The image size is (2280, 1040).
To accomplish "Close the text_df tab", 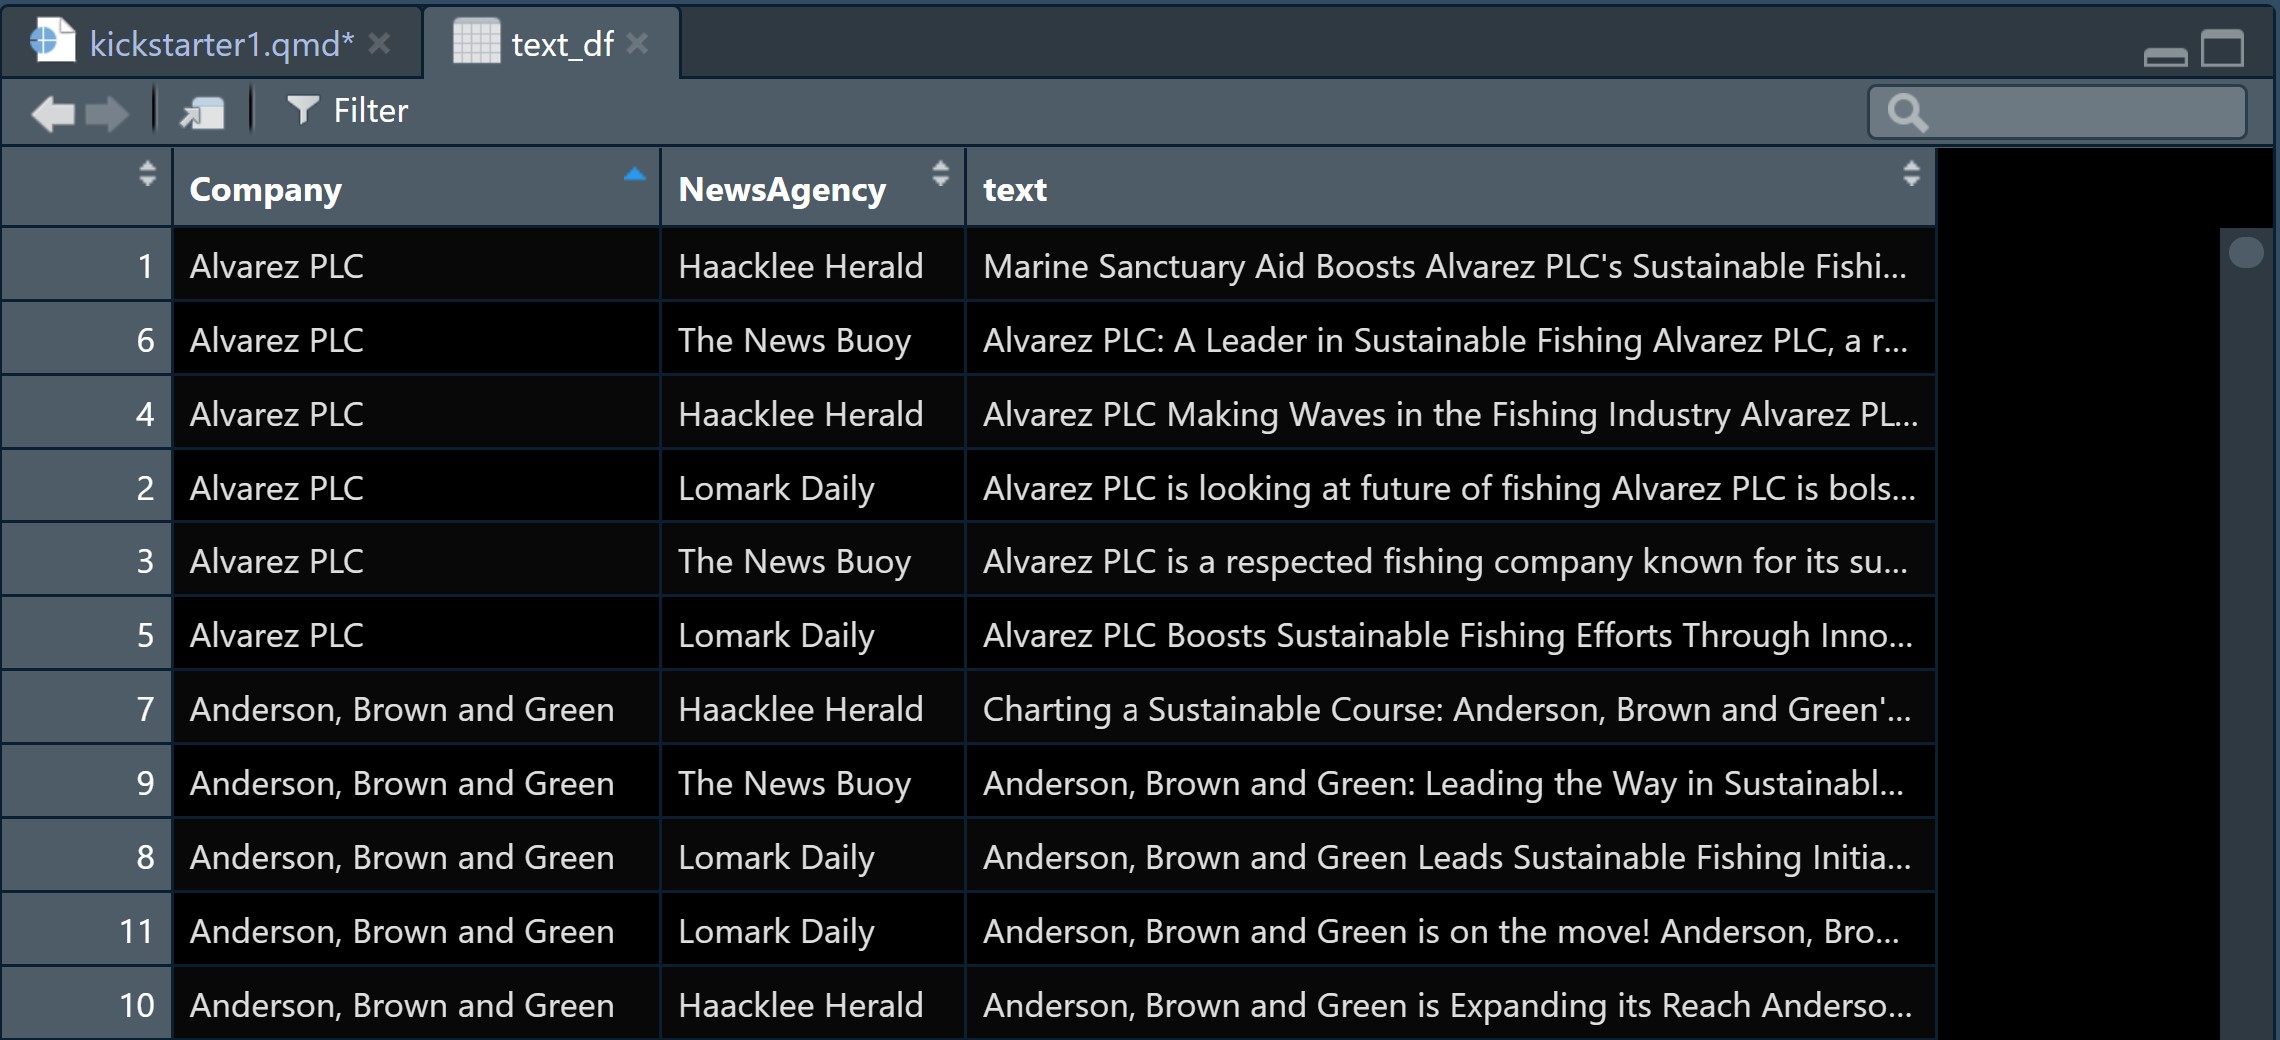I will (638, 43).
